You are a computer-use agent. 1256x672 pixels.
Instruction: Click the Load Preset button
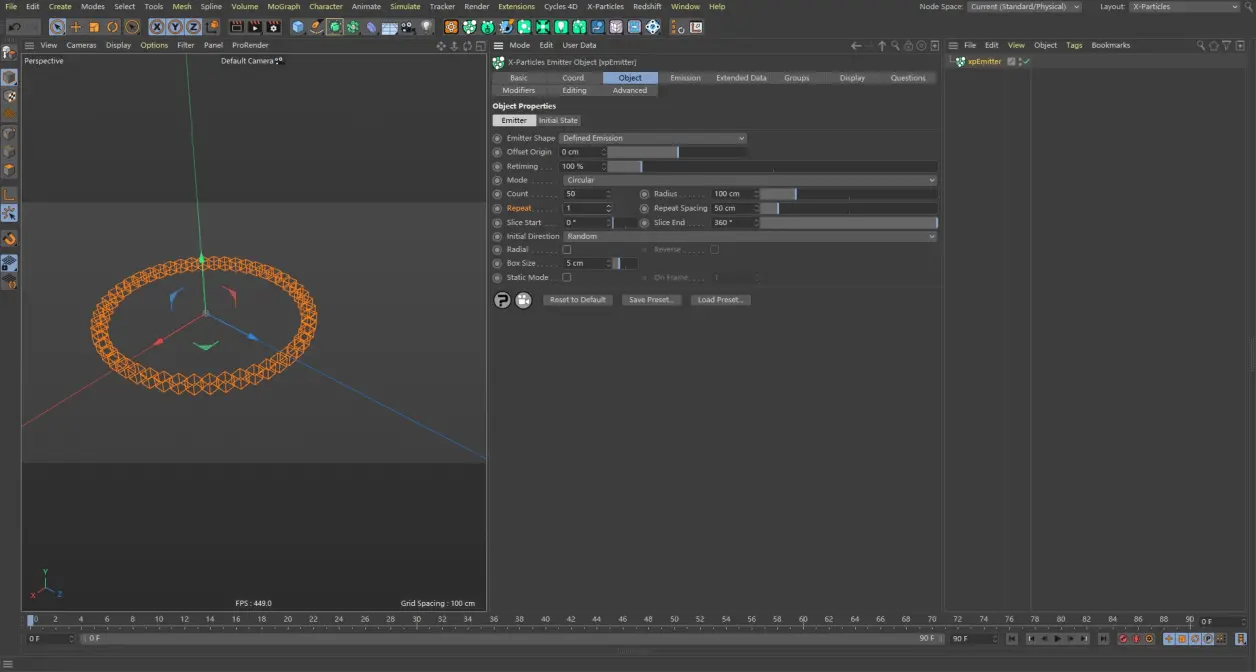tap(720, 299)
